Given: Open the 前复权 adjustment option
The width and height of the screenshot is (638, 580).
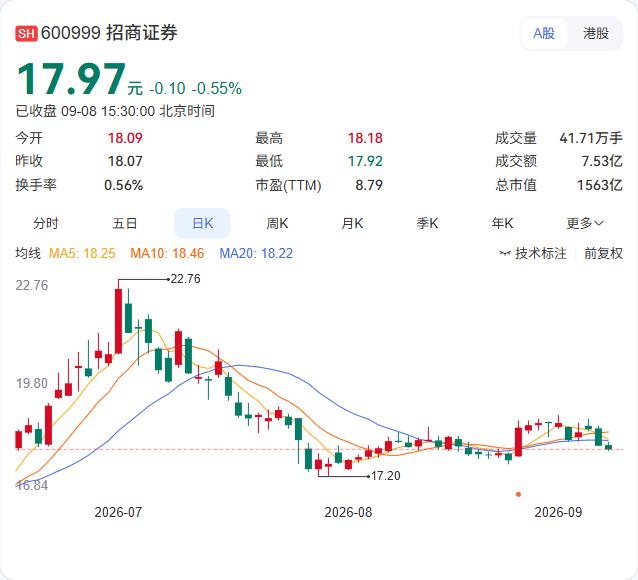Looking at the screenshot, I should point(603,253).
